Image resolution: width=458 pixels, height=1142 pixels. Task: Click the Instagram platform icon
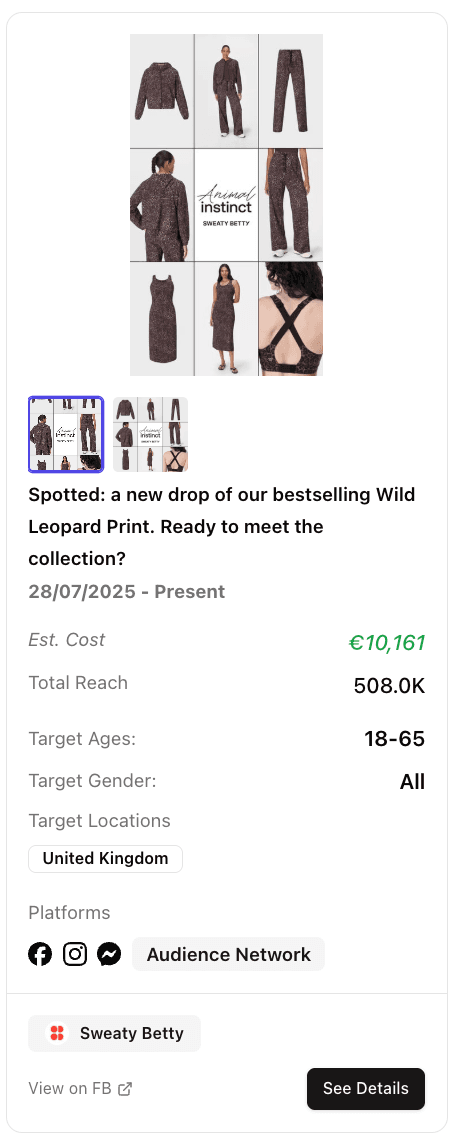click(x=75, y=954)
